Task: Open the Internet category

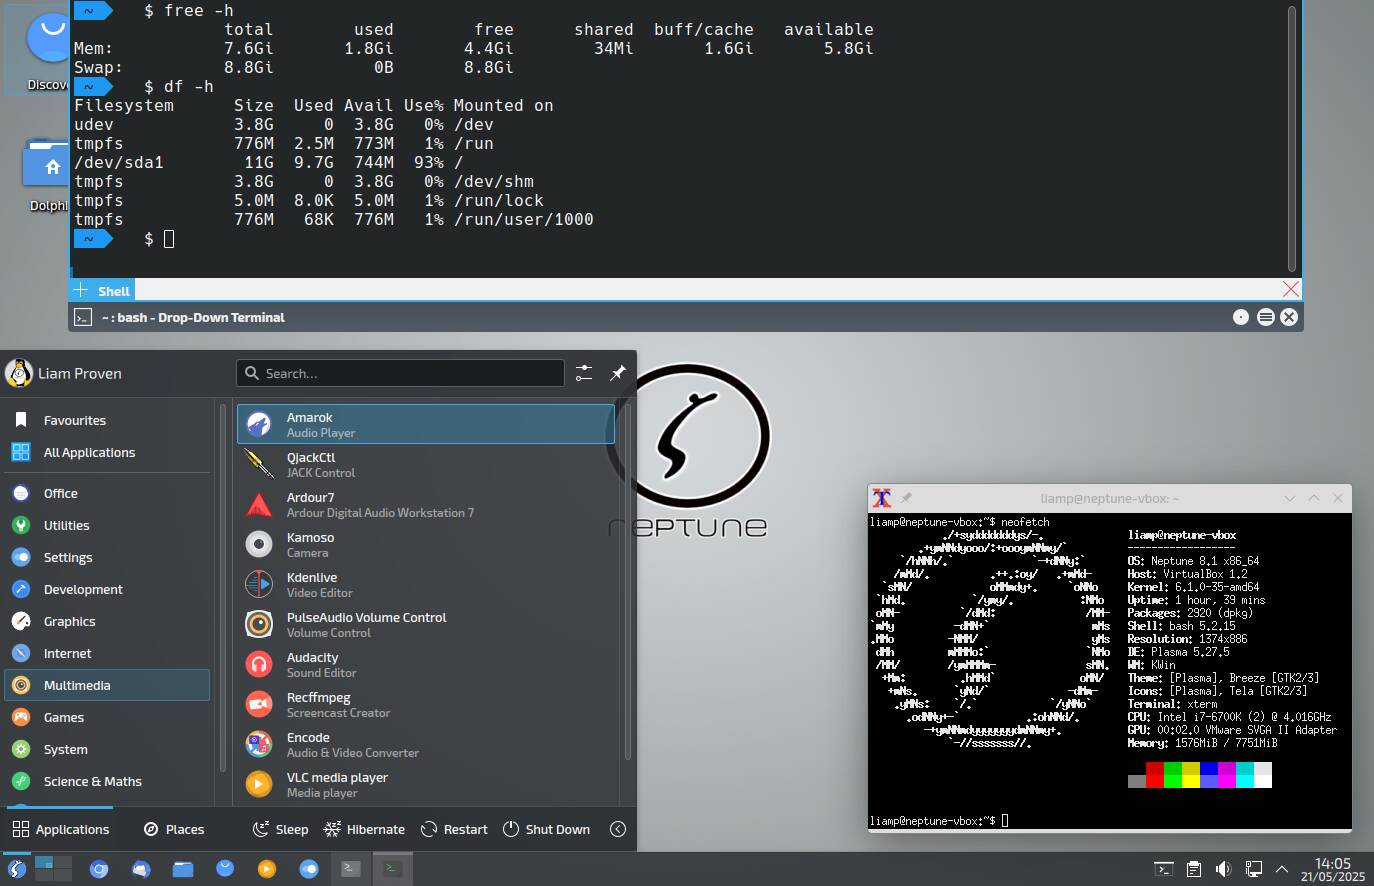Action: click(106, 653)
